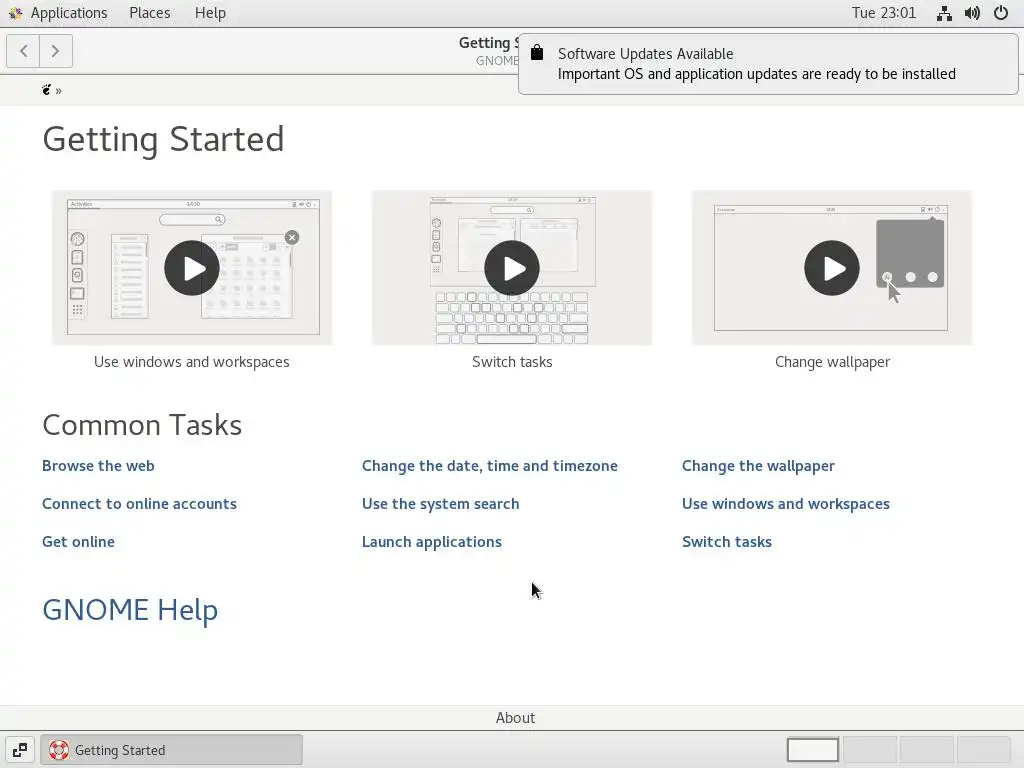This screenshot has height=768, width=1024.
Task: Play the Use windows and workspaces video
Action: [x=191, y=268]
